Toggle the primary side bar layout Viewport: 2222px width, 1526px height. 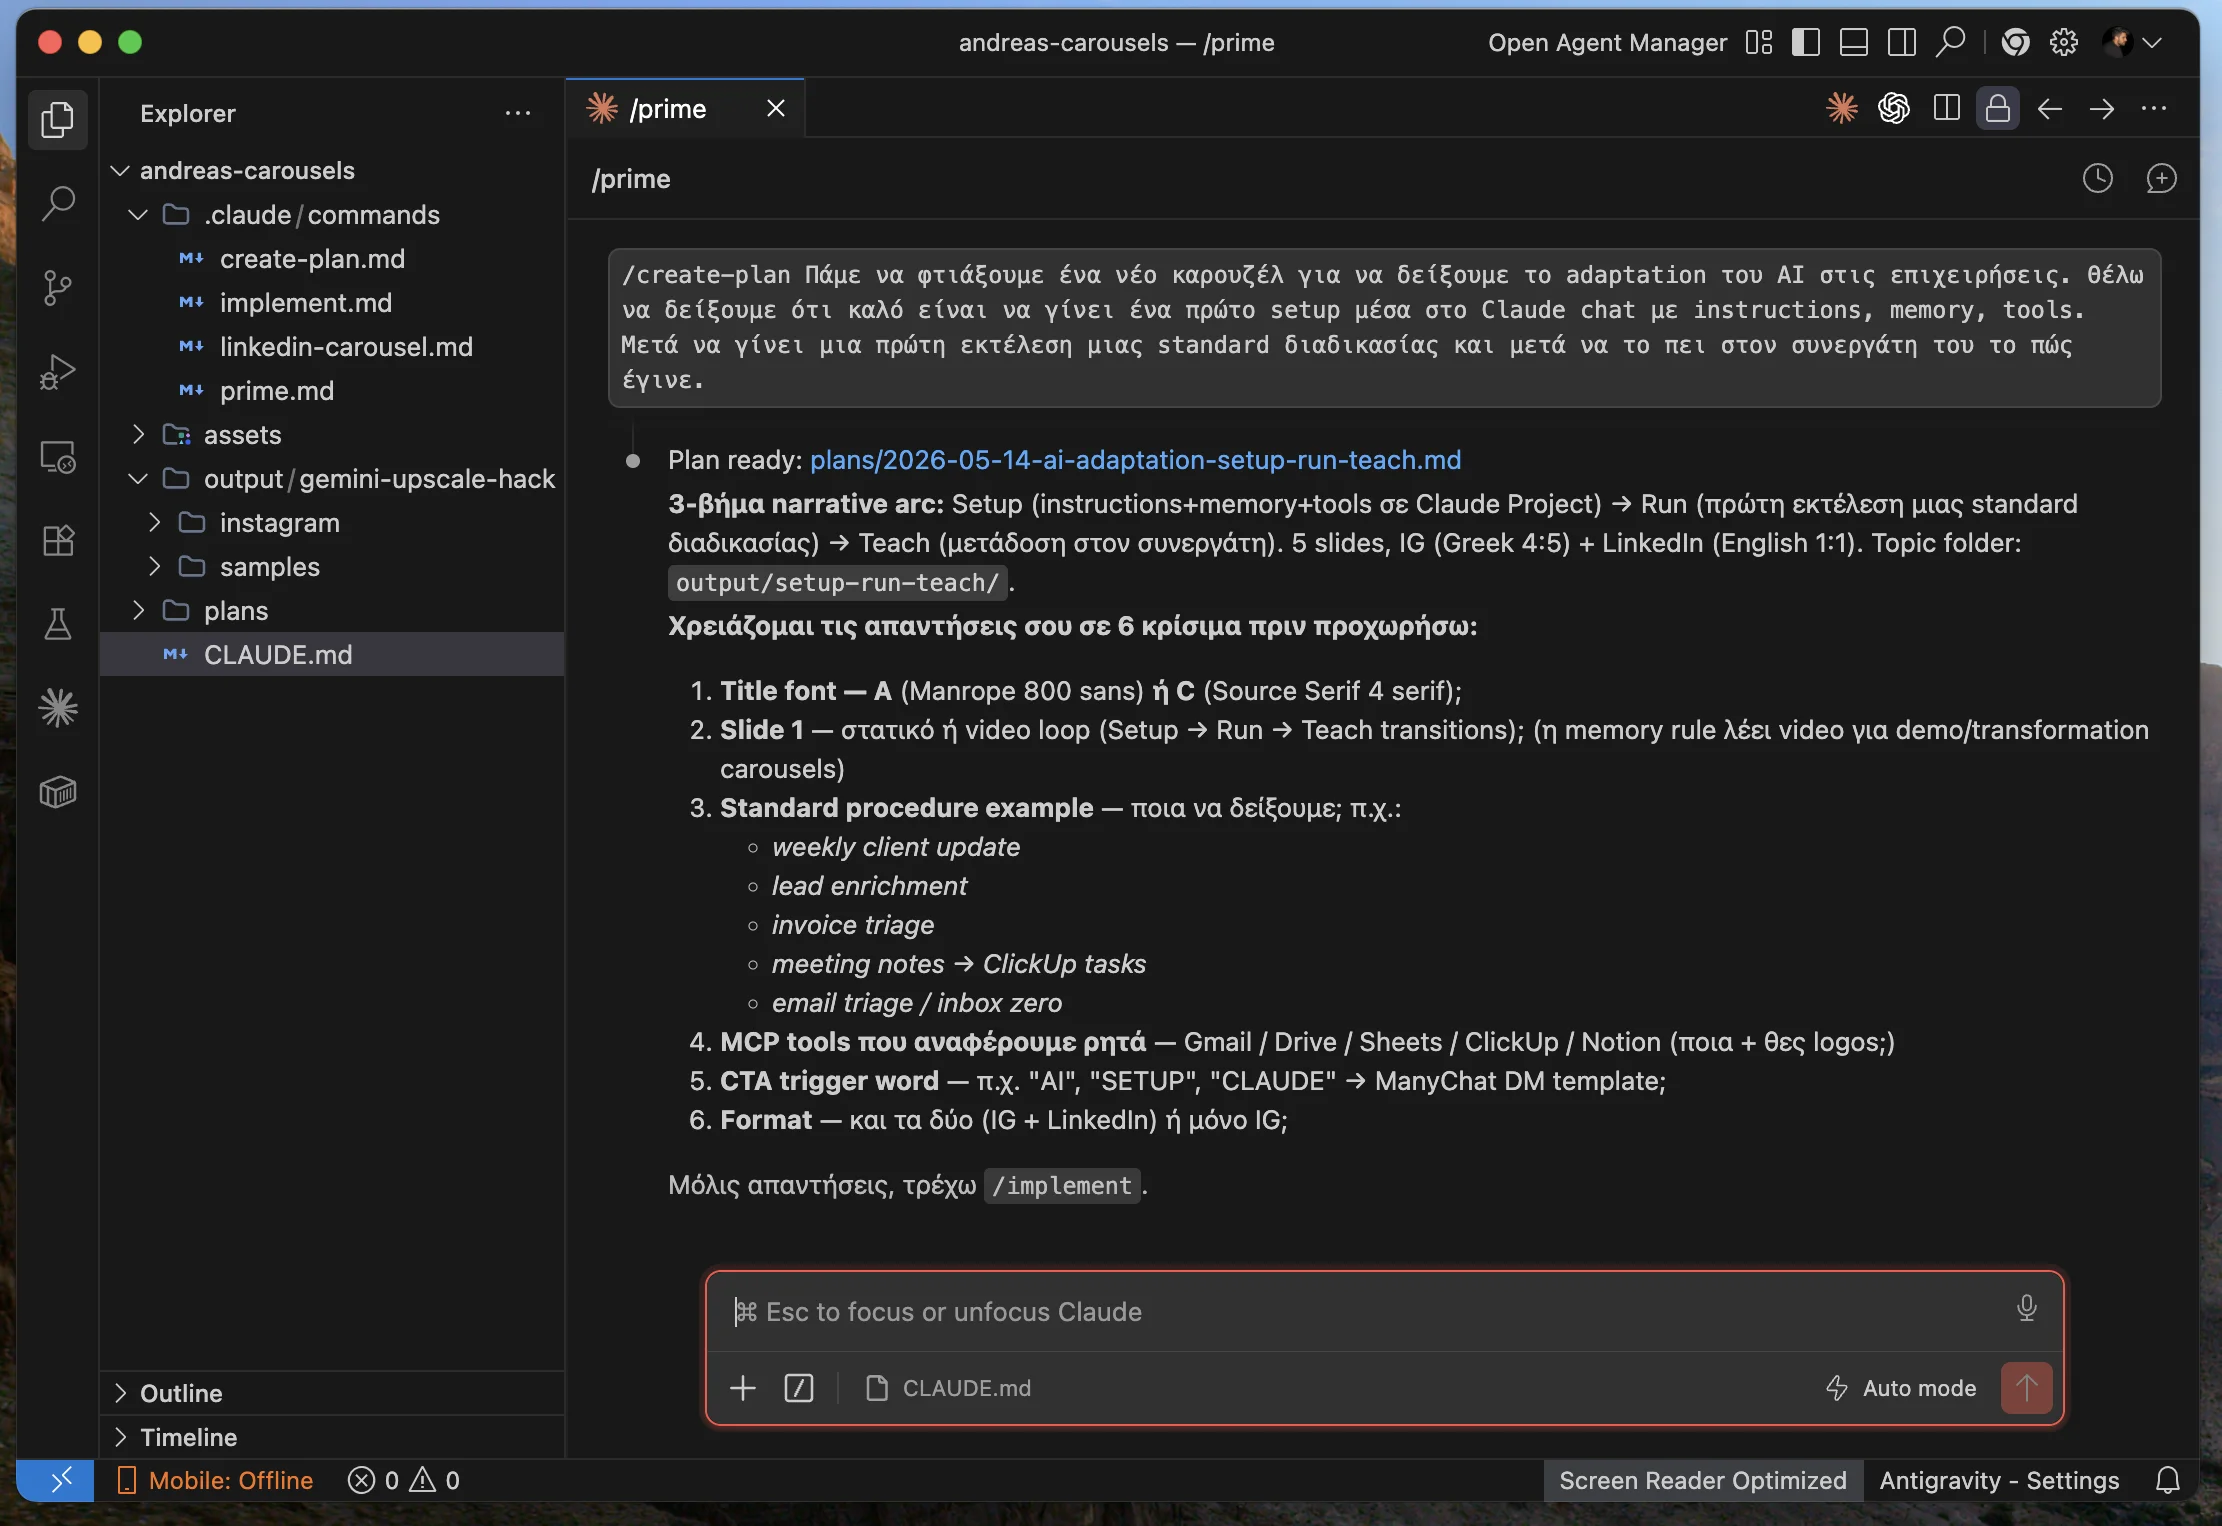tap(1806, 42)
